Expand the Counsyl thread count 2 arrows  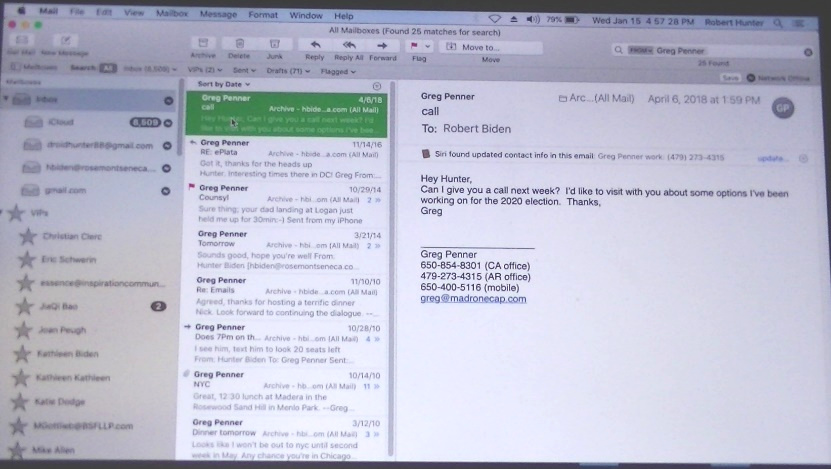(374, 200)
